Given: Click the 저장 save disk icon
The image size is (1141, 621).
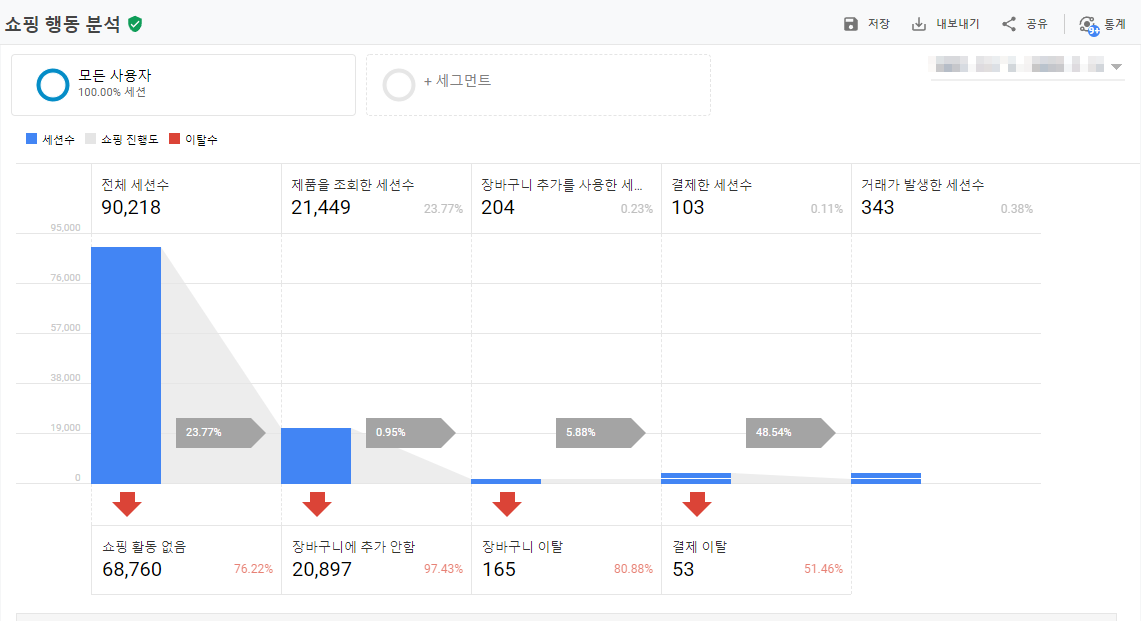Looking at the screenshot, I should click(851, 24).
